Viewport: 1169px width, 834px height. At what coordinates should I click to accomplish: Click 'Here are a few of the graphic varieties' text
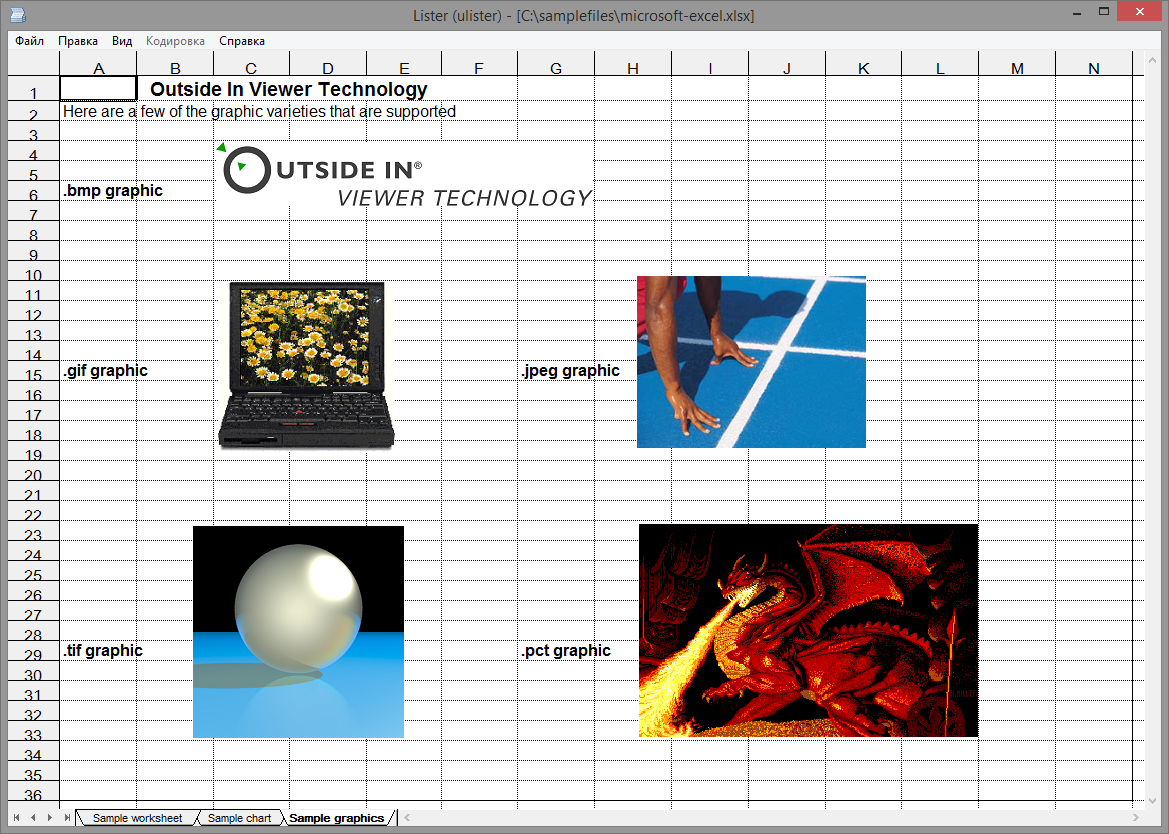[x=259, y=112]
